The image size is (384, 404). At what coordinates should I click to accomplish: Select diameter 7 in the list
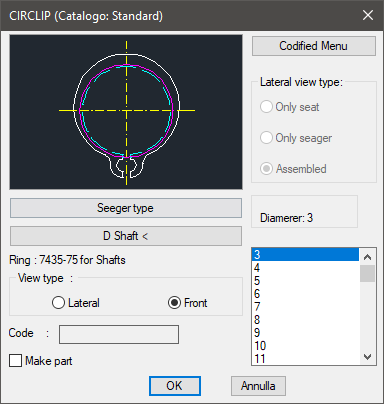point(306,307)
